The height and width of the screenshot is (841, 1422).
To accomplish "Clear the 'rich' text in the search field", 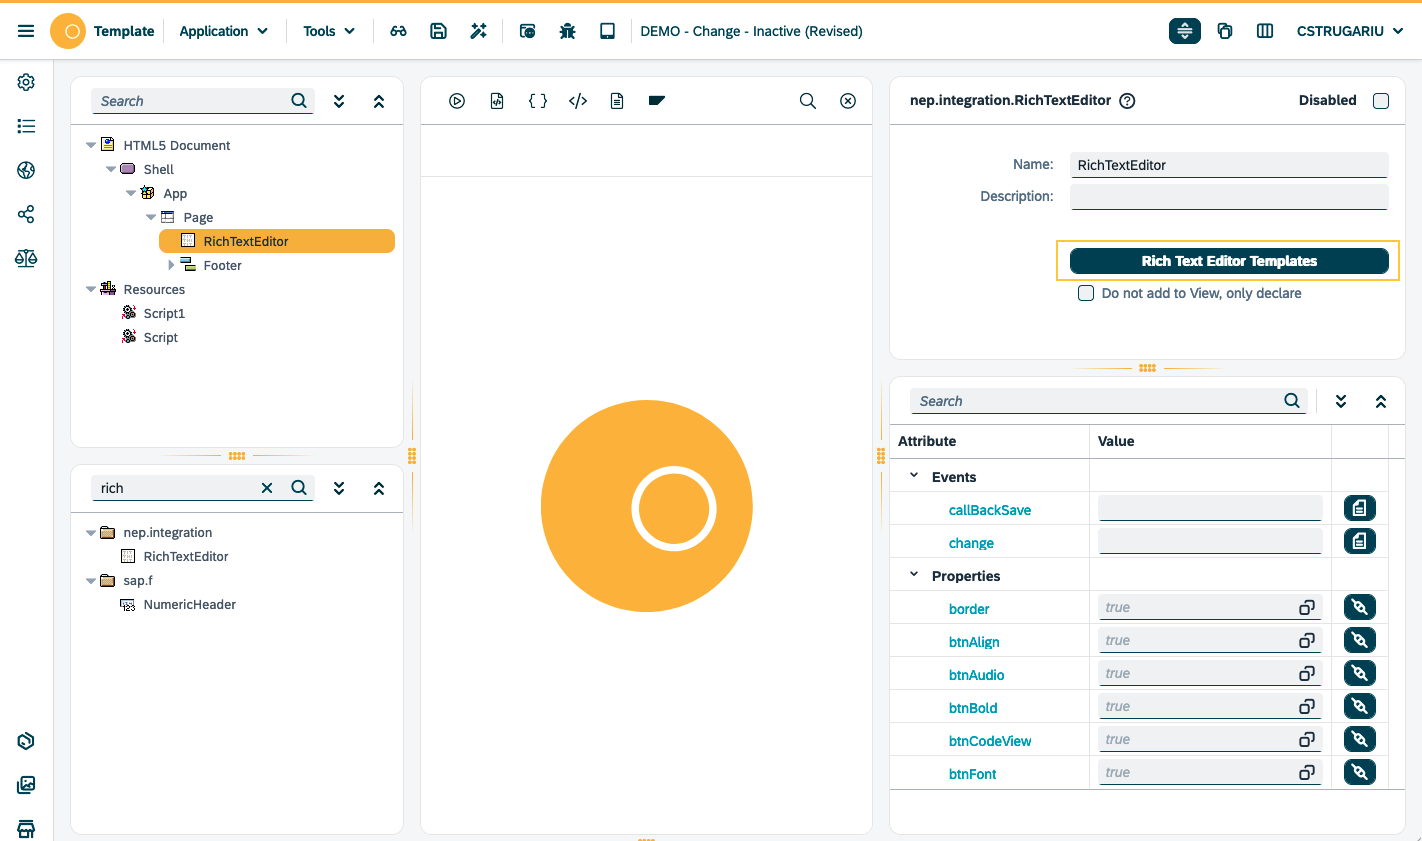I will click(266, 487).
